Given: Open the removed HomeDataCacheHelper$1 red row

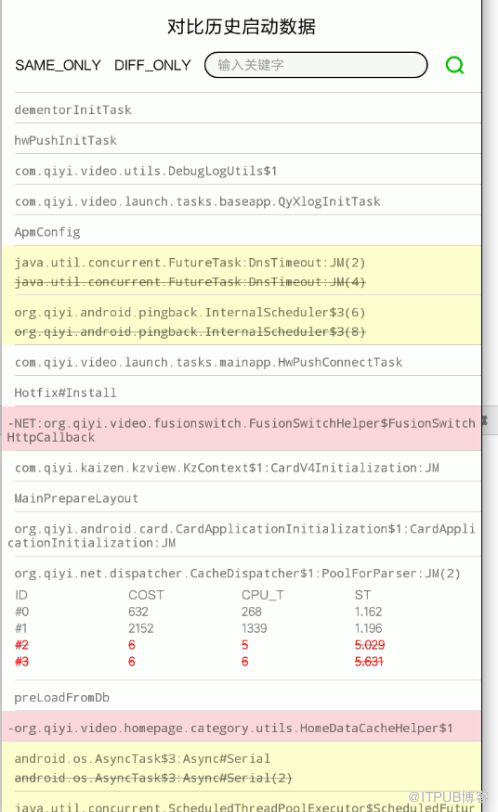Looking at the screenshot, I should point(241,727).
